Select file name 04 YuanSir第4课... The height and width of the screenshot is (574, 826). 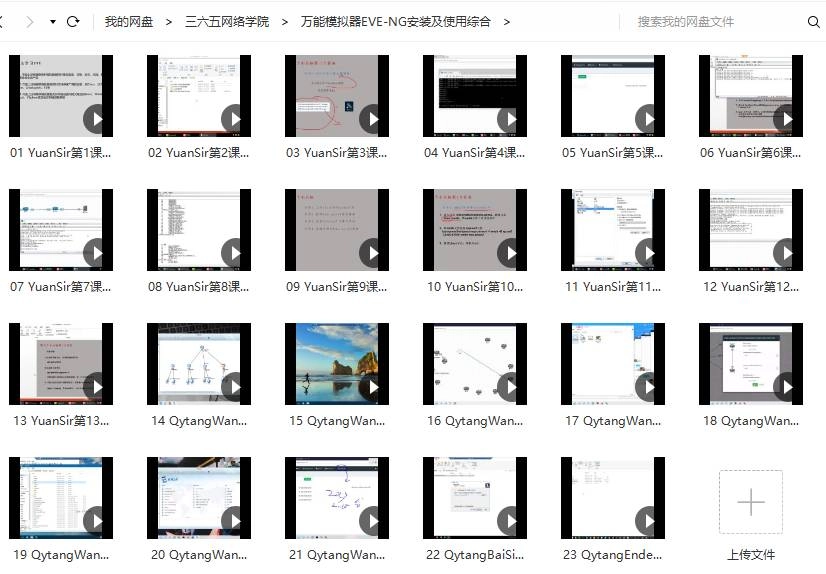(475, 153)
